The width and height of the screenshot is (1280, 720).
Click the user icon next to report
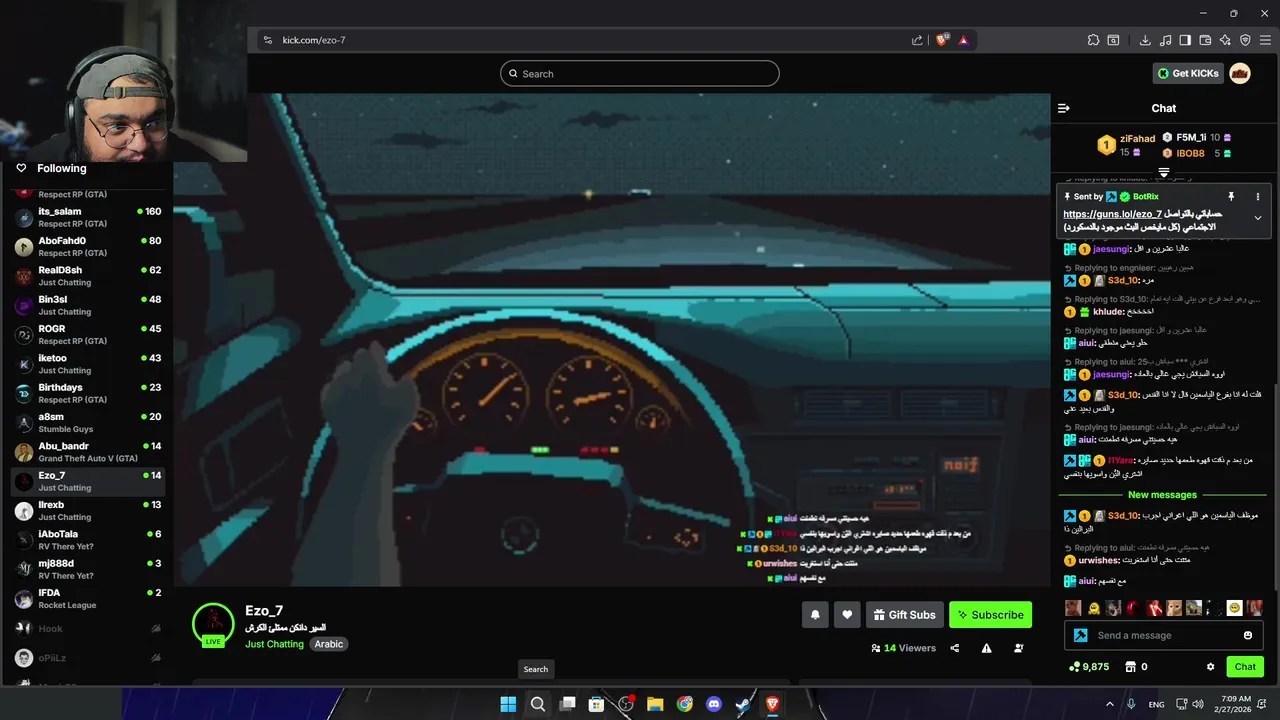click(x=1019, y=648)
